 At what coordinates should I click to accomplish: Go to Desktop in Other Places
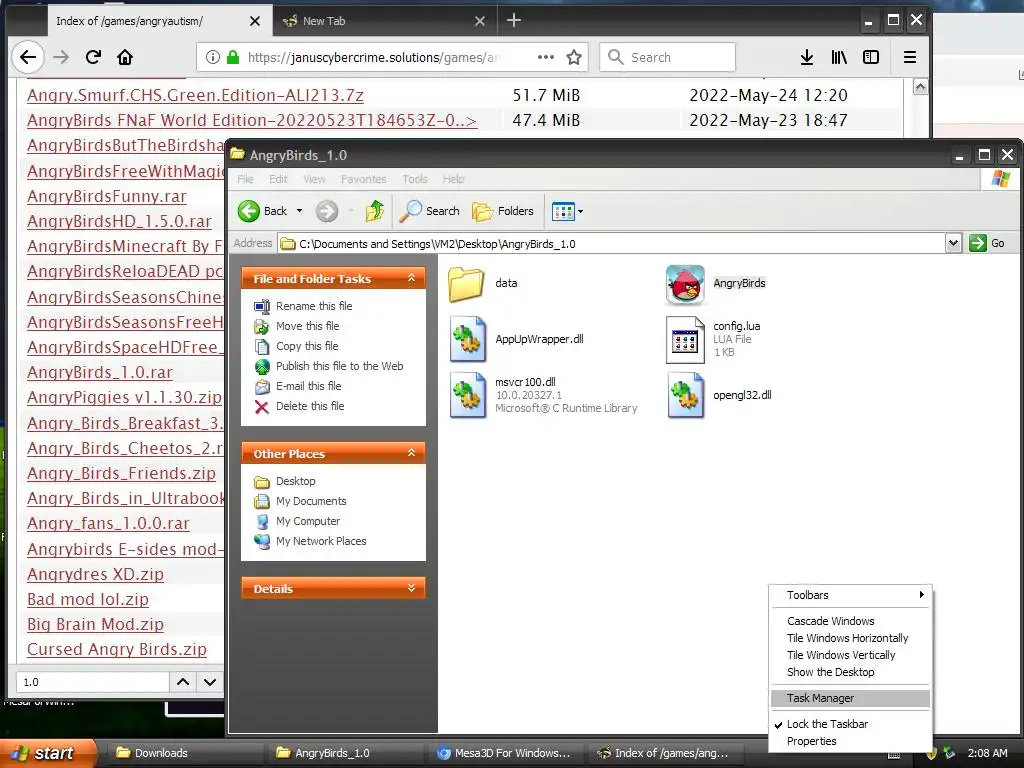[295, 481]
